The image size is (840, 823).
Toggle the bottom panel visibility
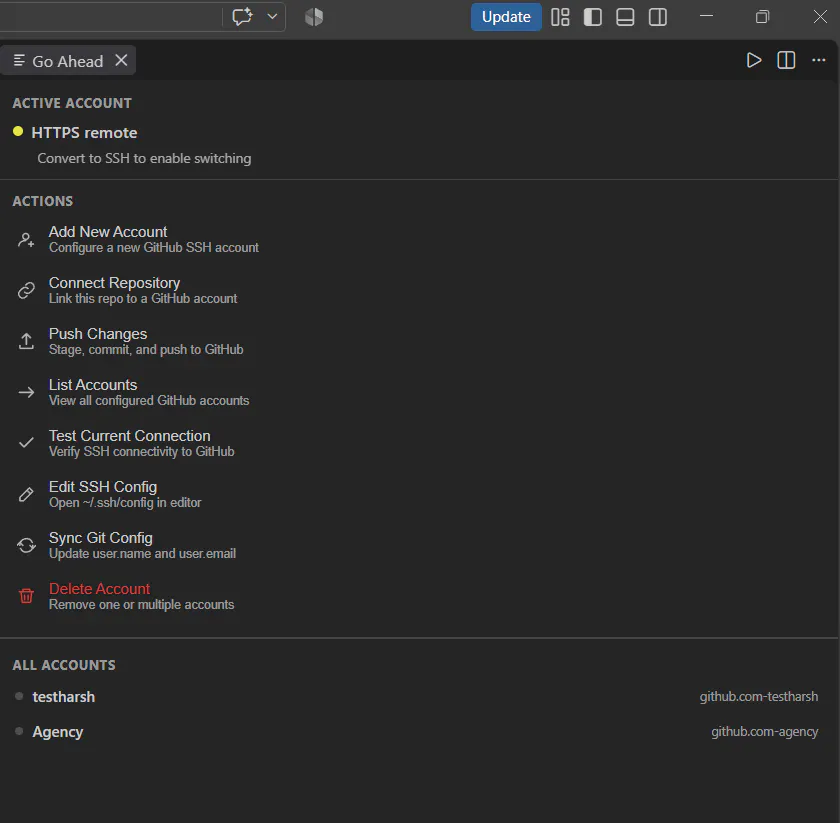click(625, 17)
